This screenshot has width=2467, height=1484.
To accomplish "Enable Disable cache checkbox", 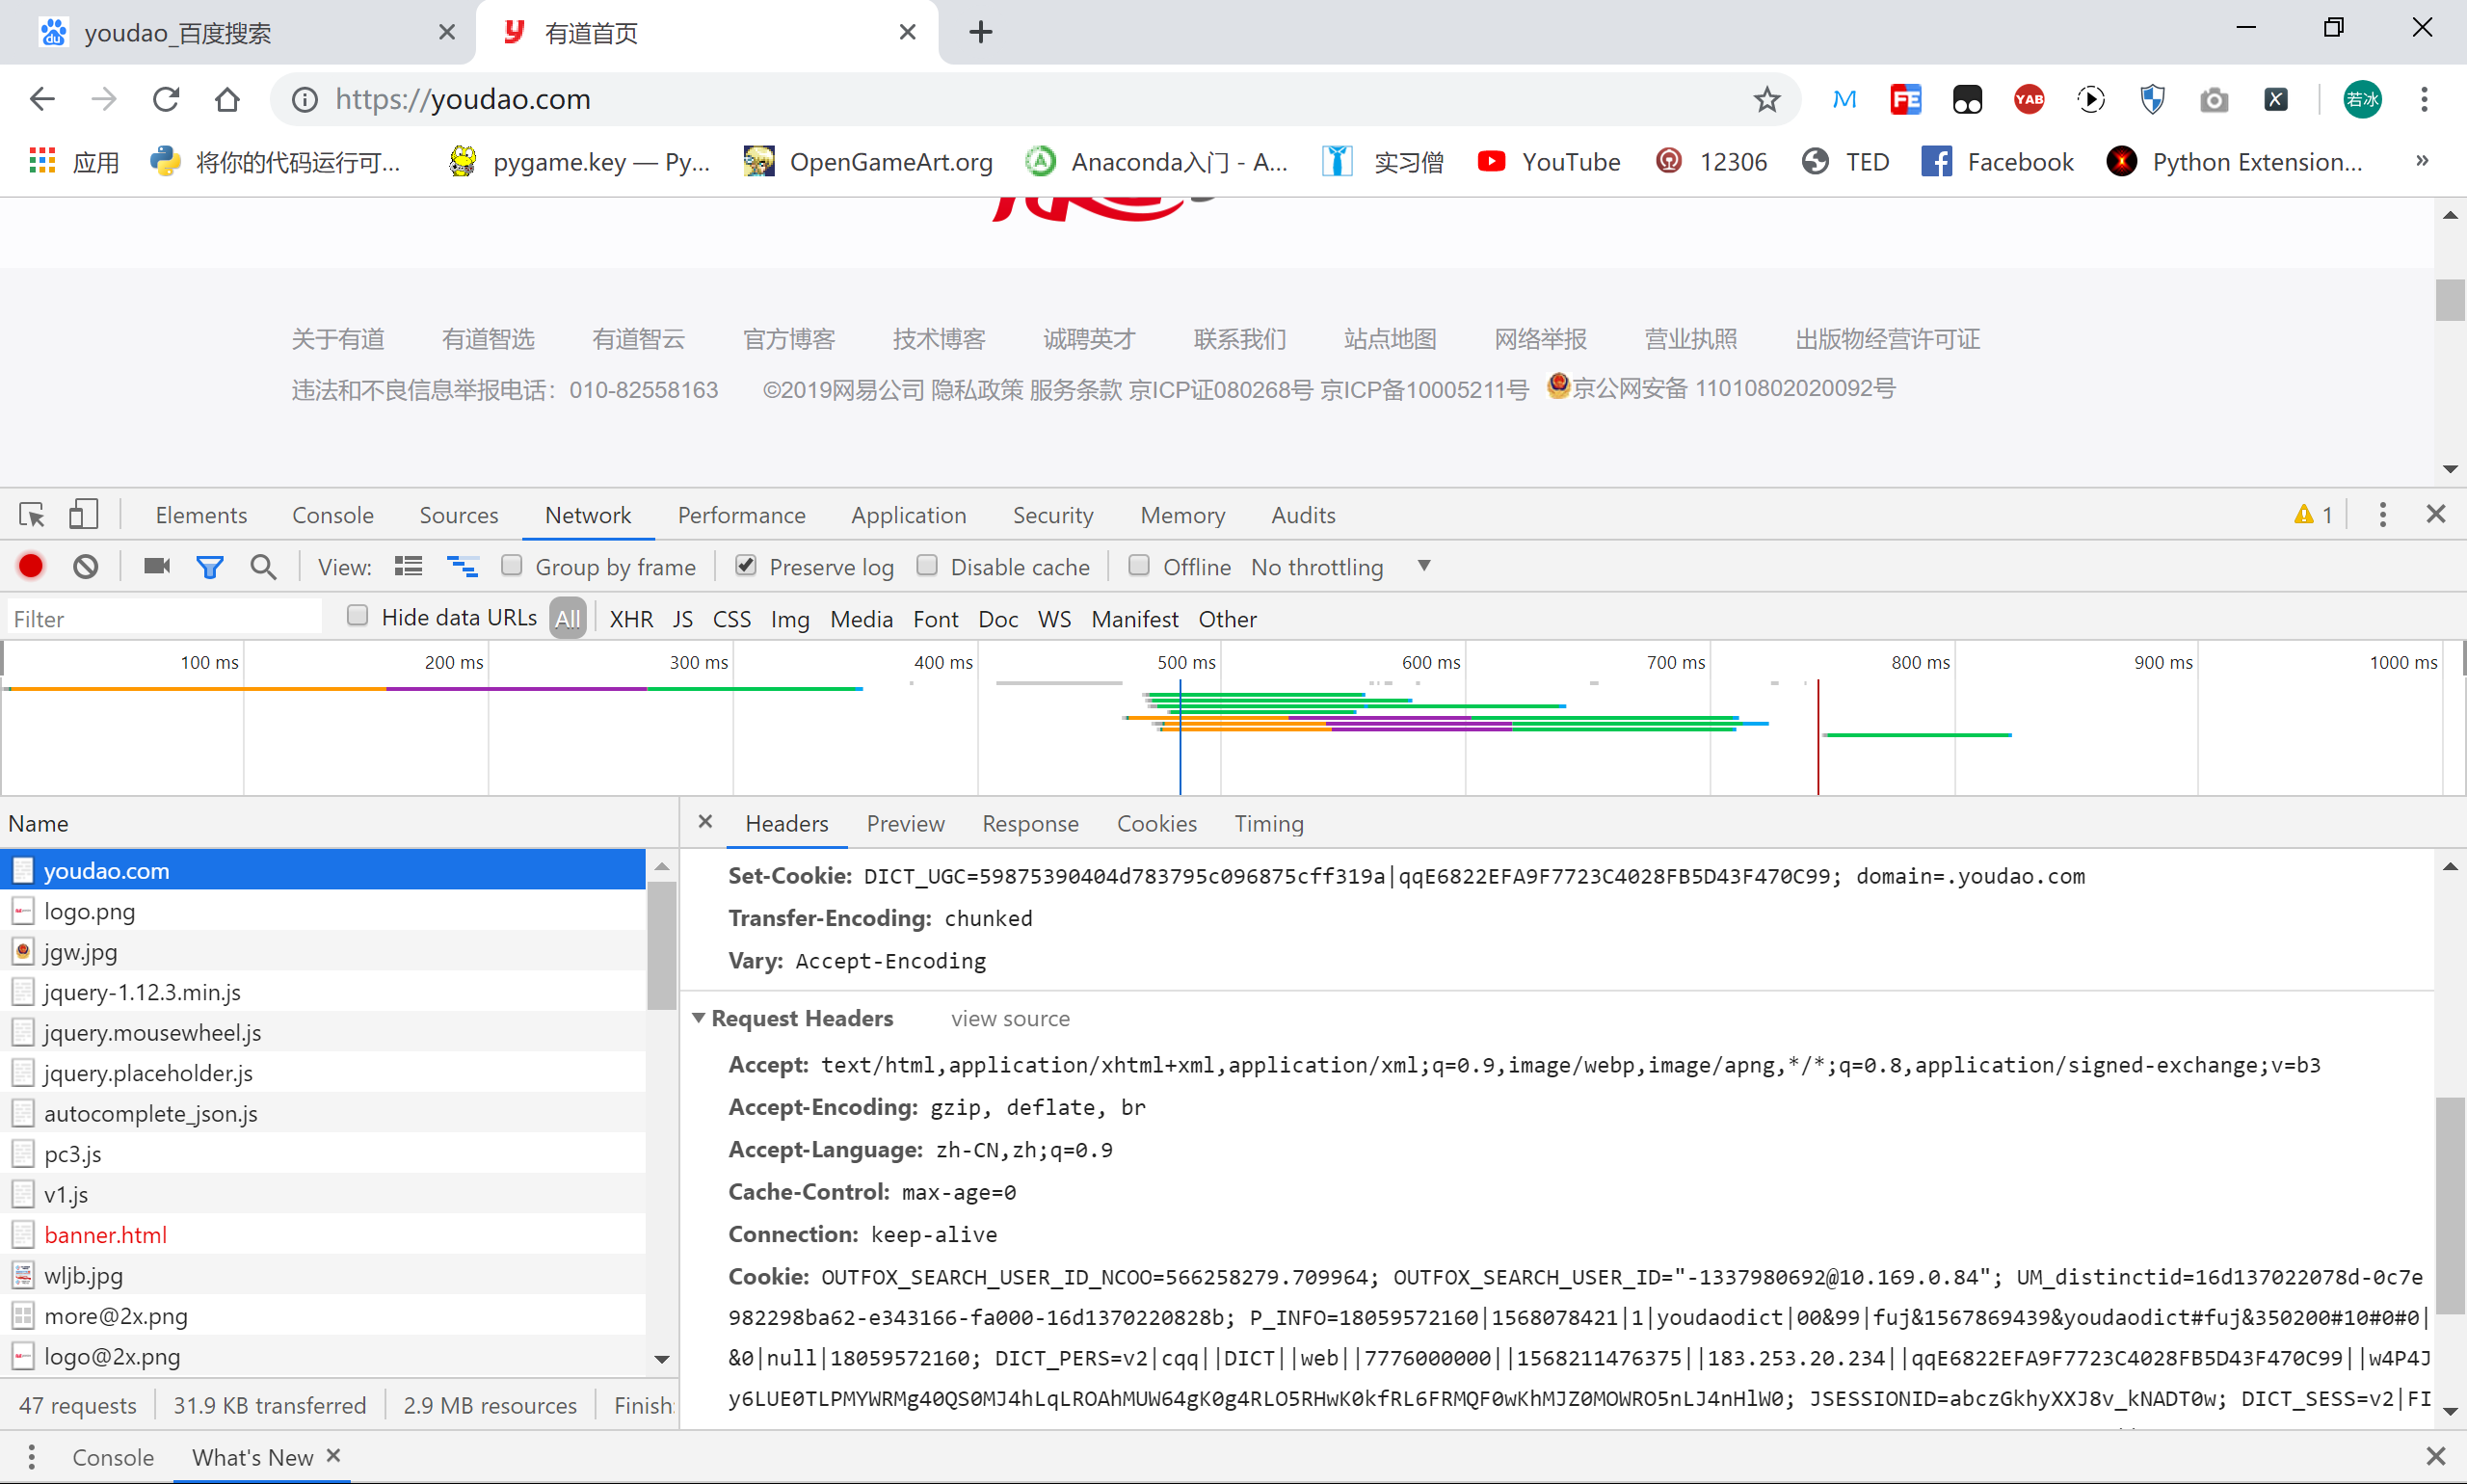I will click(x=927, y=565).
